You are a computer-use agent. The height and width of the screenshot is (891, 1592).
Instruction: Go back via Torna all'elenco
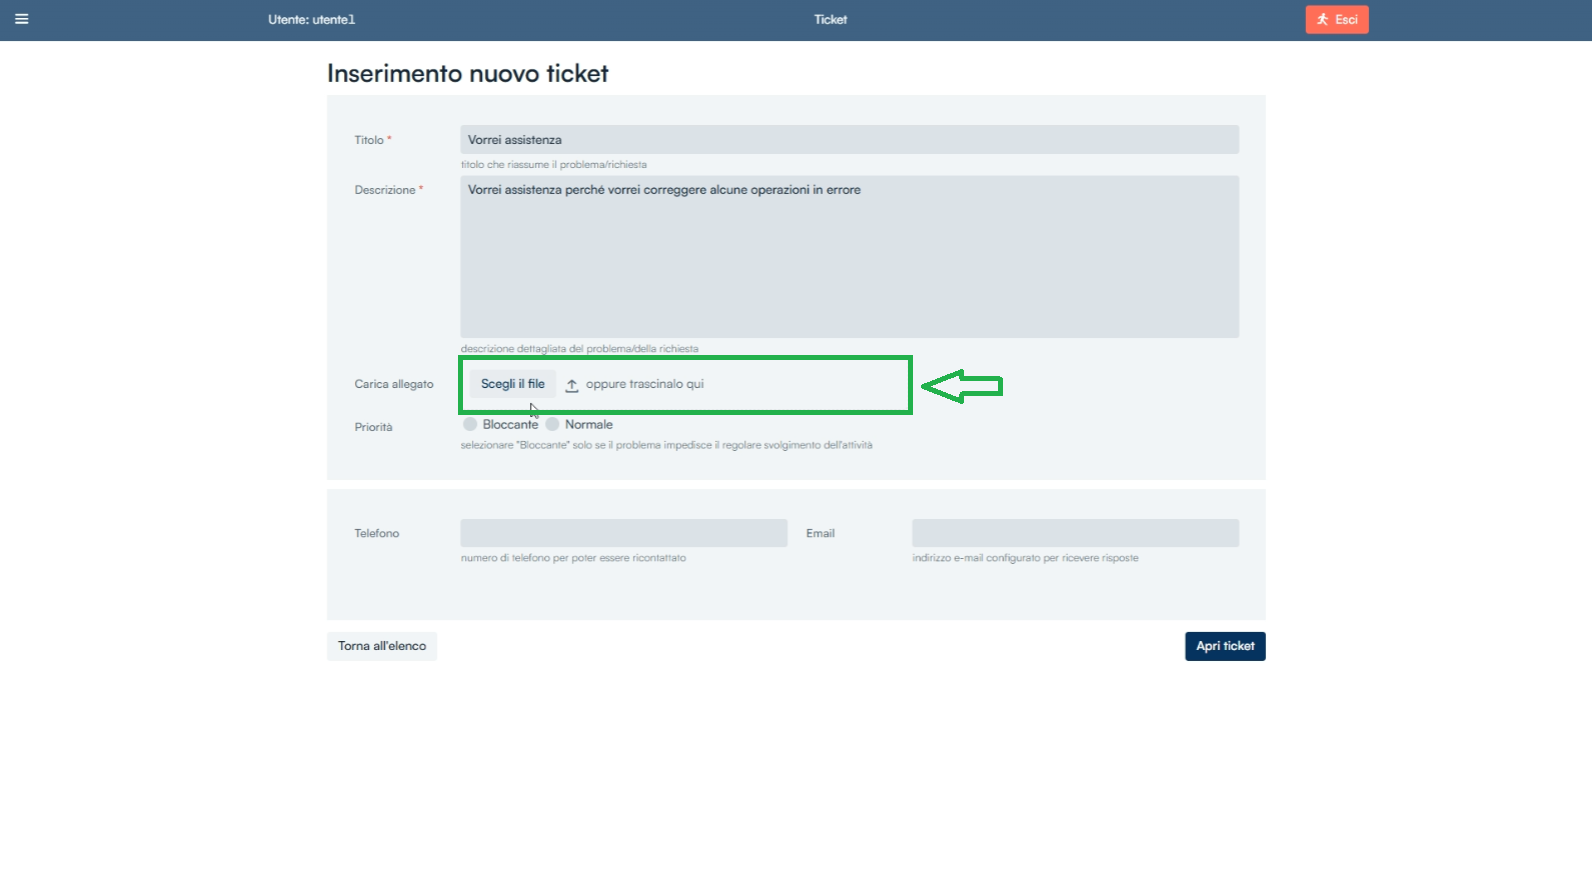pos(382,646)
